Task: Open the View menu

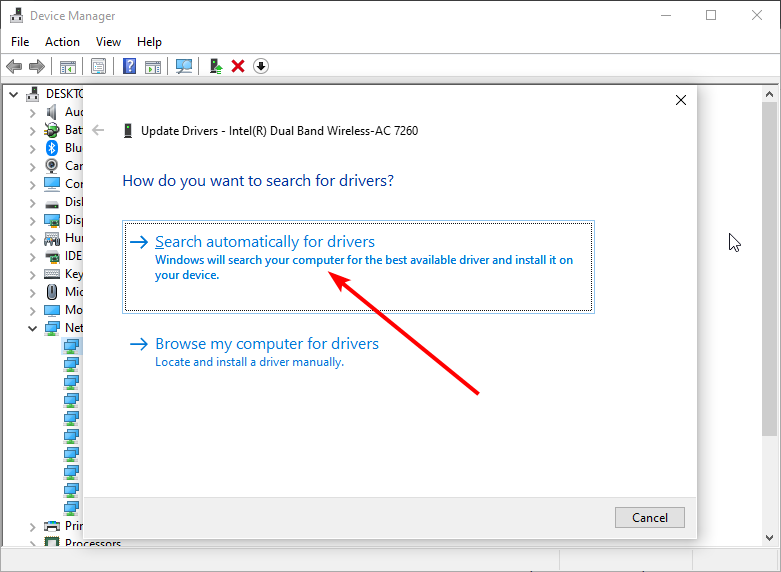Action: coord(108,42)
